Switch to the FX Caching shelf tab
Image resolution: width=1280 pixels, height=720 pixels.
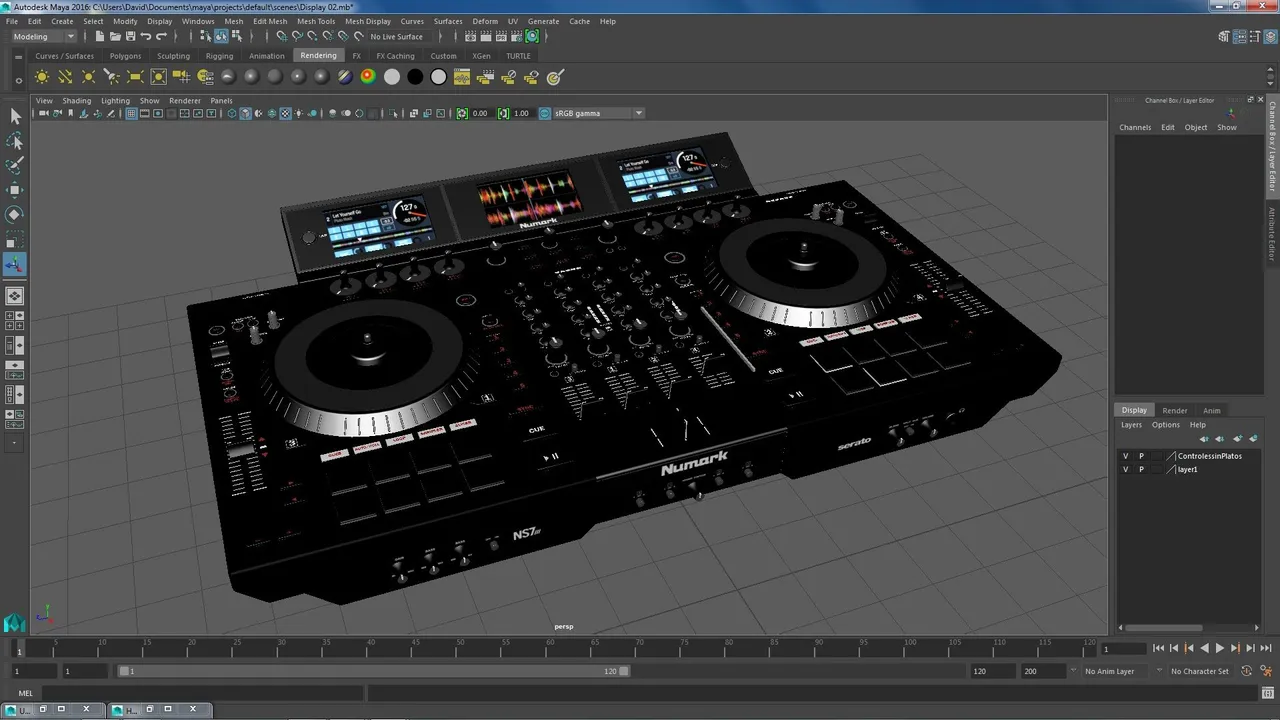point(395,56)
